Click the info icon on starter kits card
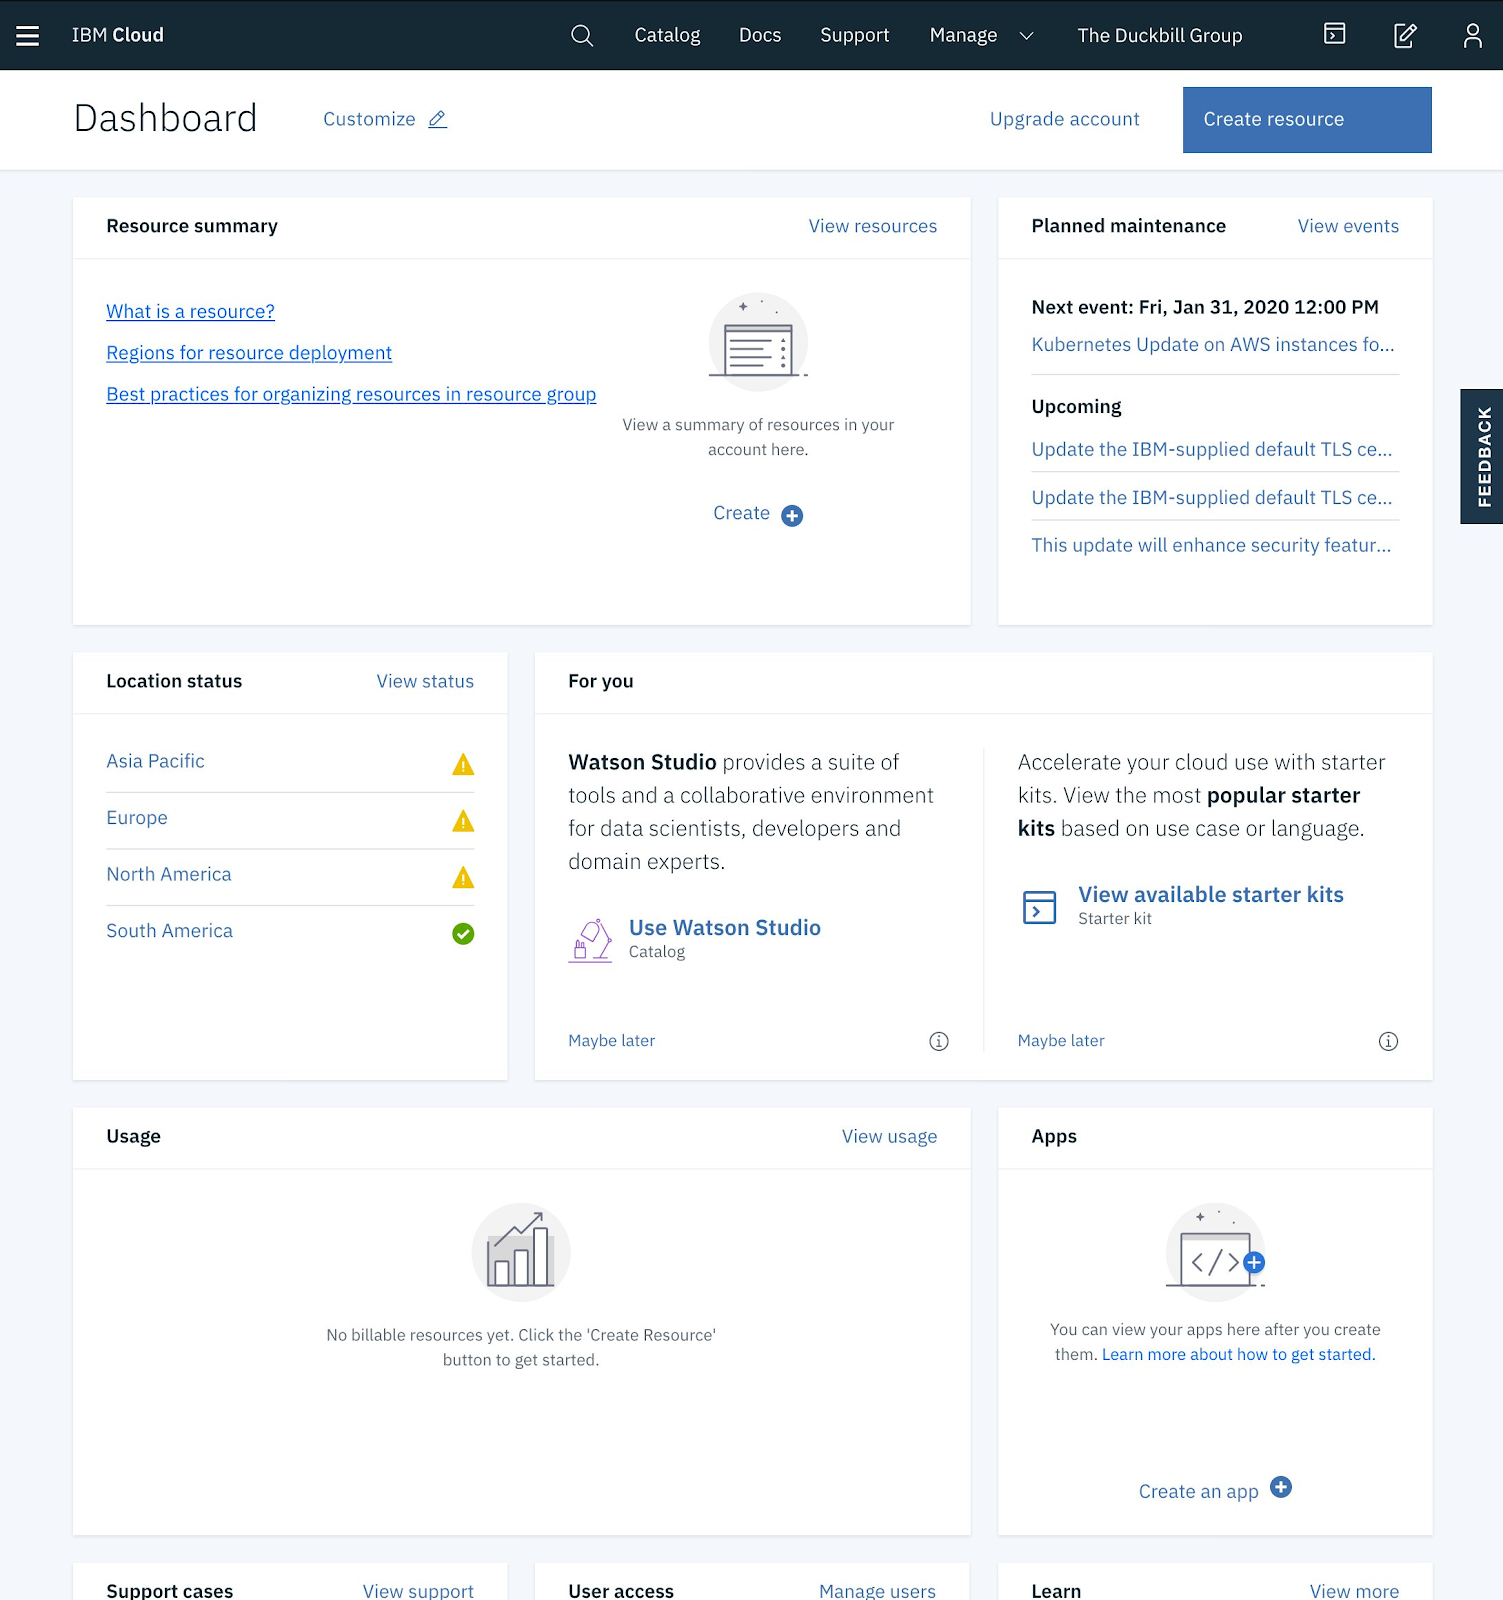Image resolution: width=1503 pixels, height=1600 pixels. coord(1388,1041)
